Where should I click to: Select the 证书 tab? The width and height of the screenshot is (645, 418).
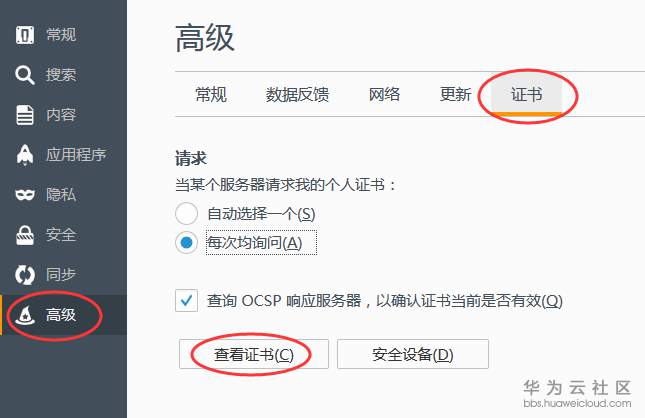coord(527,95)
